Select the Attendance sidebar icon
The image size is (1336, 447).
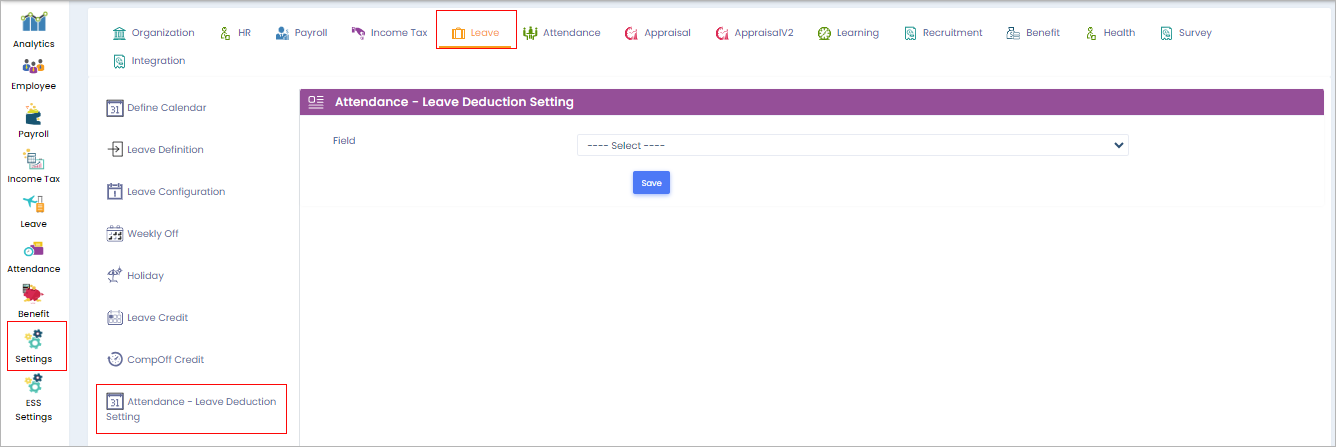tap(34, 250)
